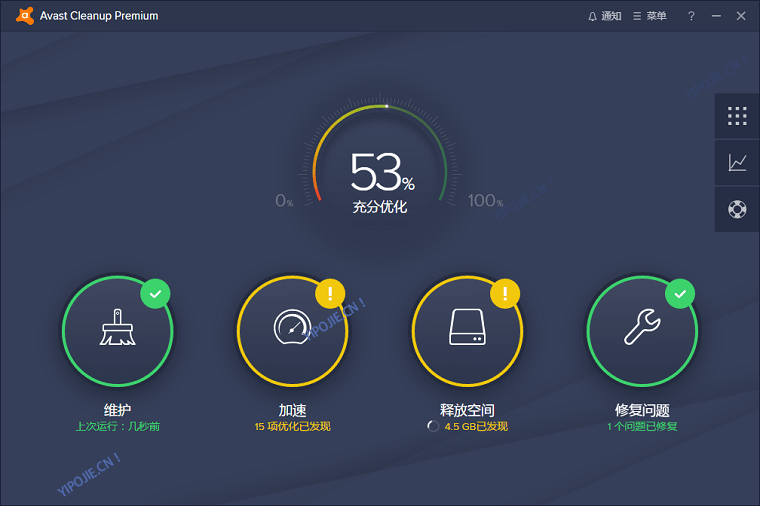Click the 上次运行：几秒前 status text

pyautogui.click(x=118, y=427)
